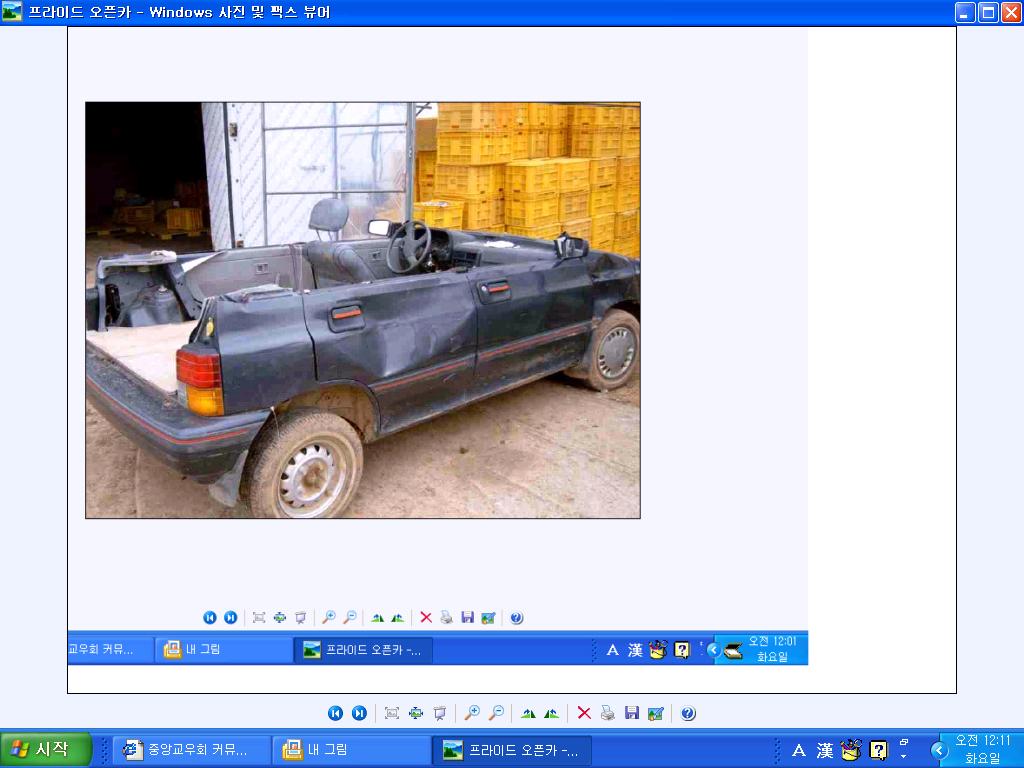This screenshot has height=768, width=1024.
Task: Go to the previous image in viewer toolbar
Action: (x=335, y=713)
